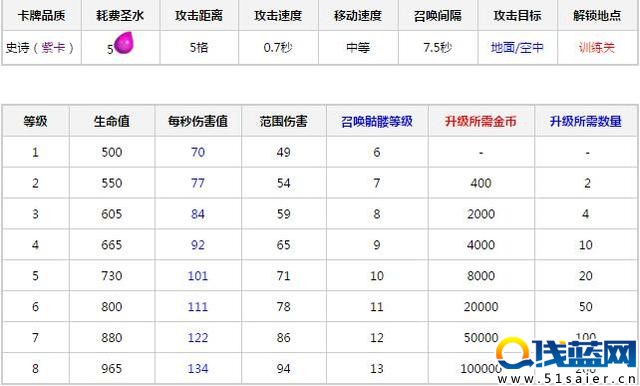The width and height of the screenshot is (640, 386).
Task: Click area damage value 65
Action: (284, 245)
